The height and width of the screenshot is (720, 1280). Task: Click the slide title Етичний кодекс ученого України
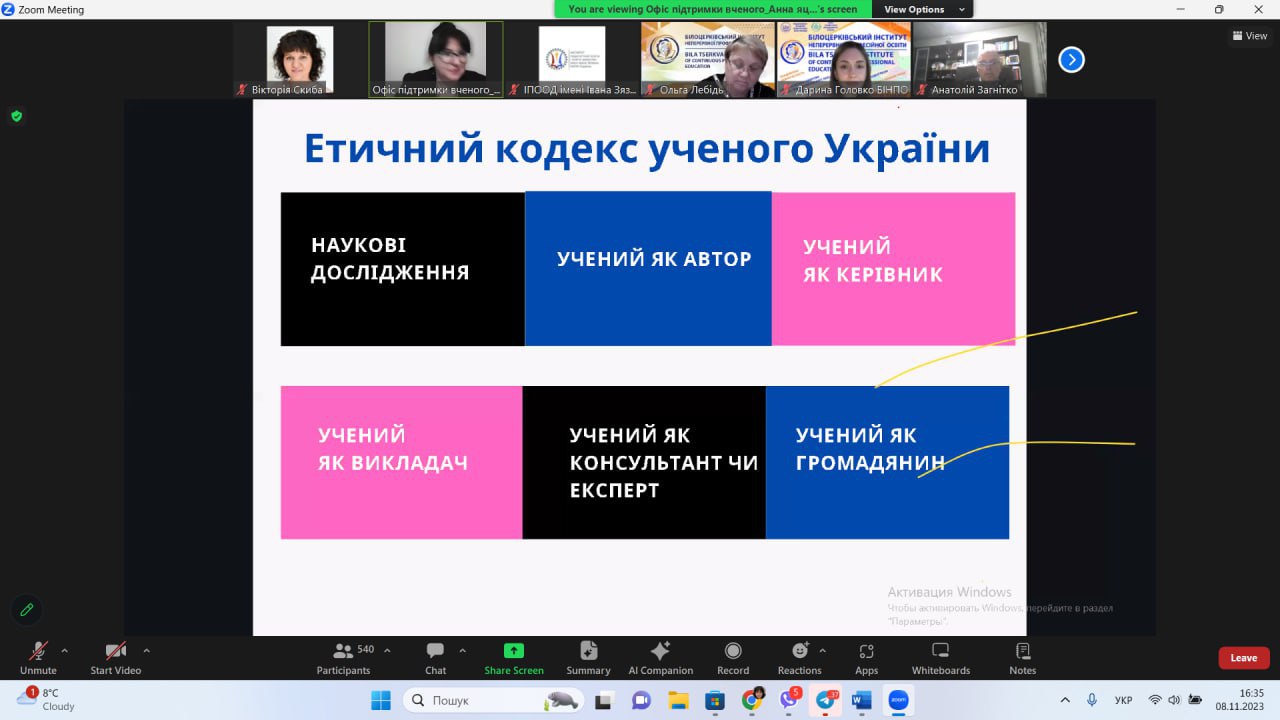[x=647, y=149]
